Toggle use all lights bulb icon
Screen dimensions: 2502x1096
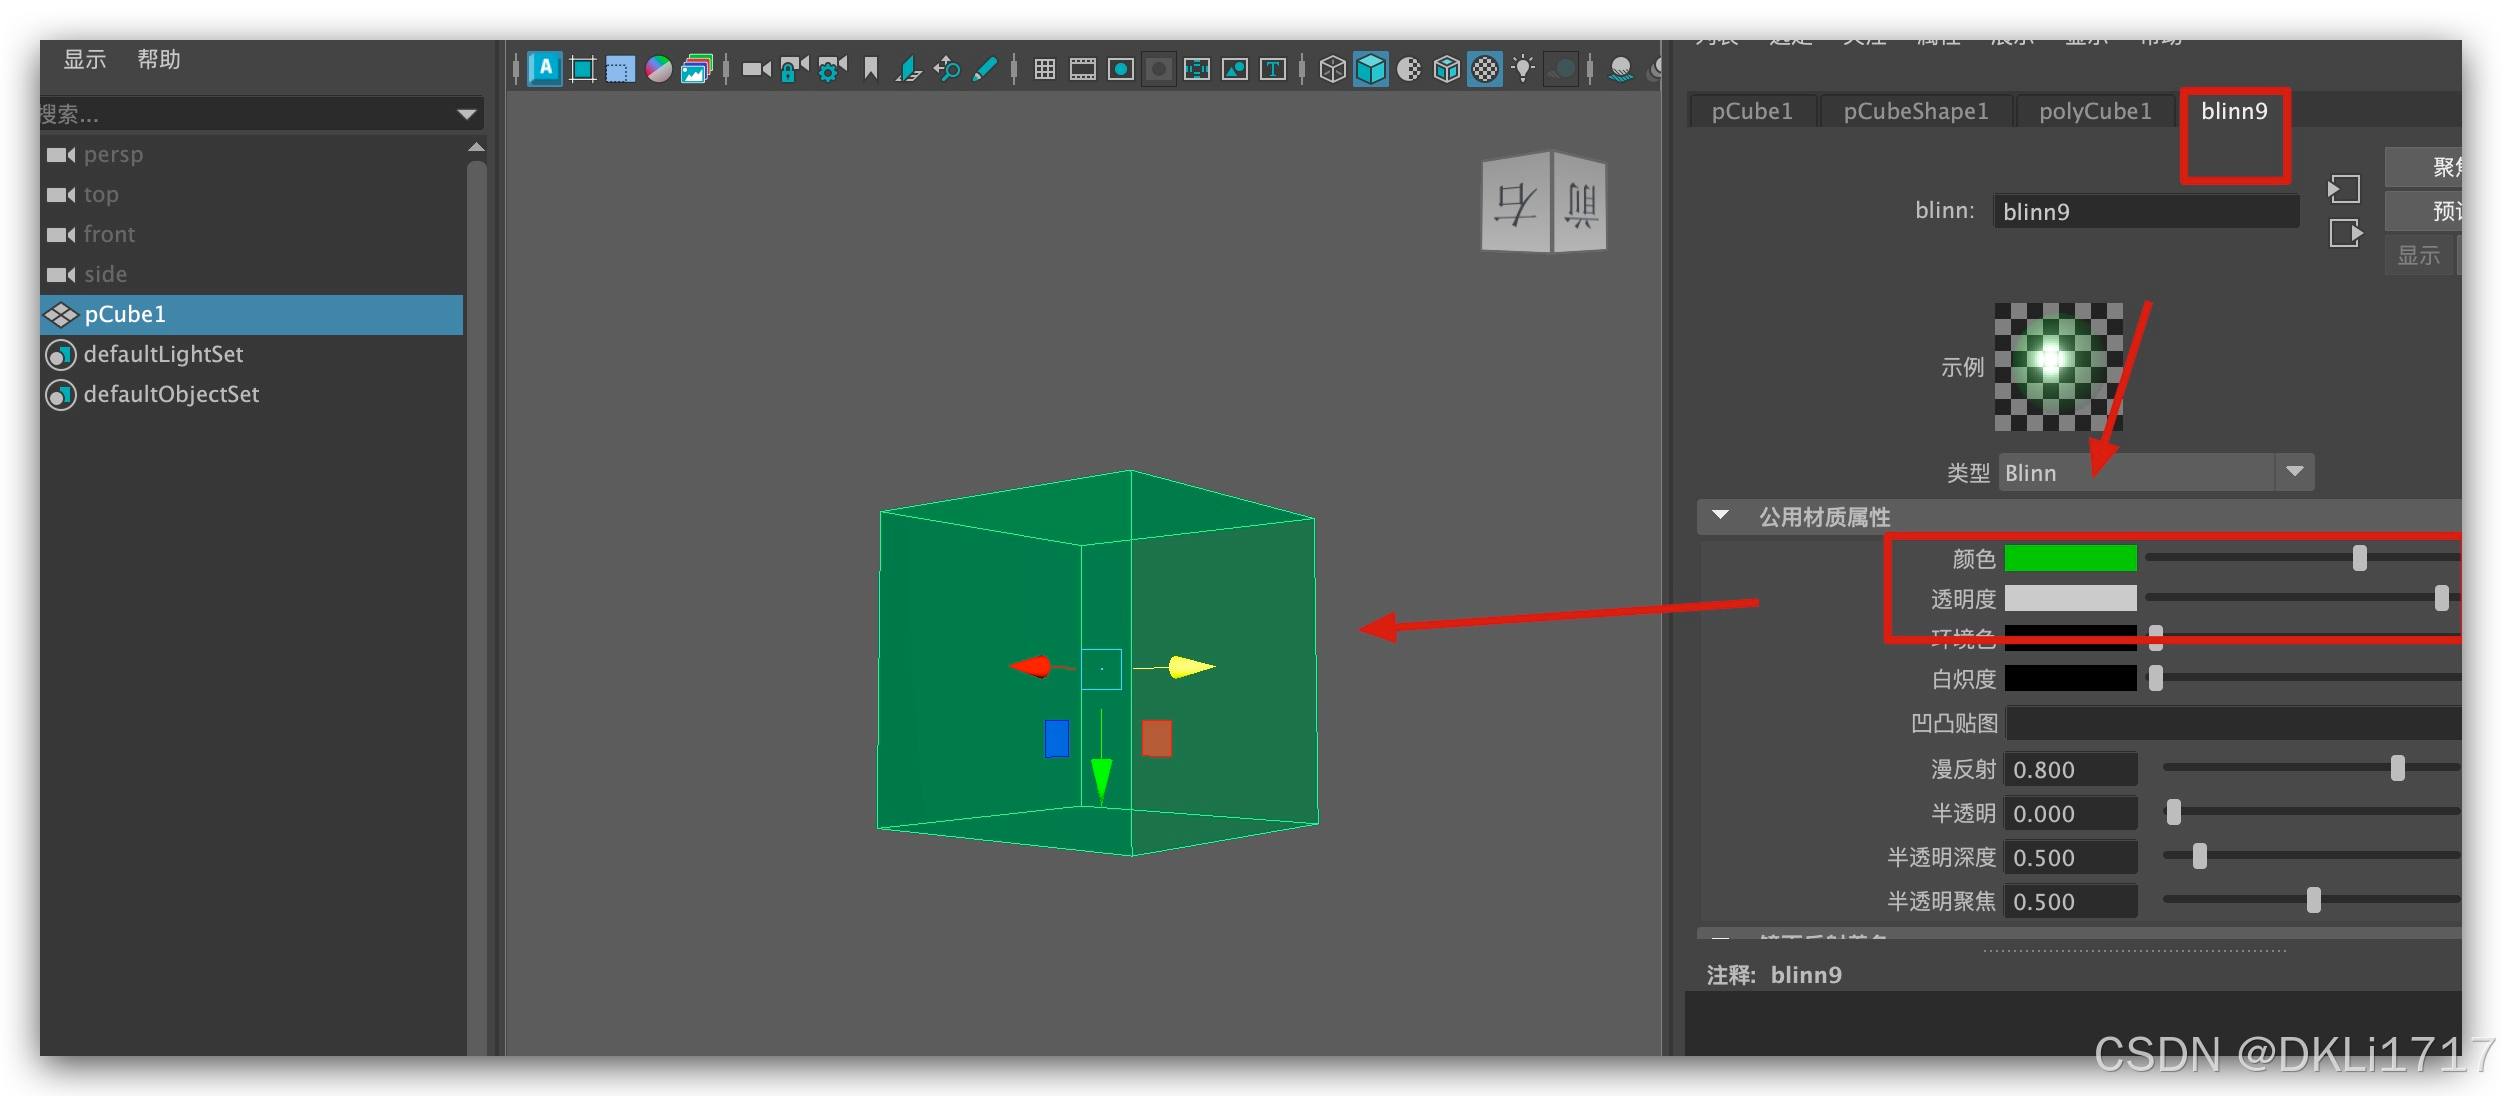click(x=1523, y=69)
